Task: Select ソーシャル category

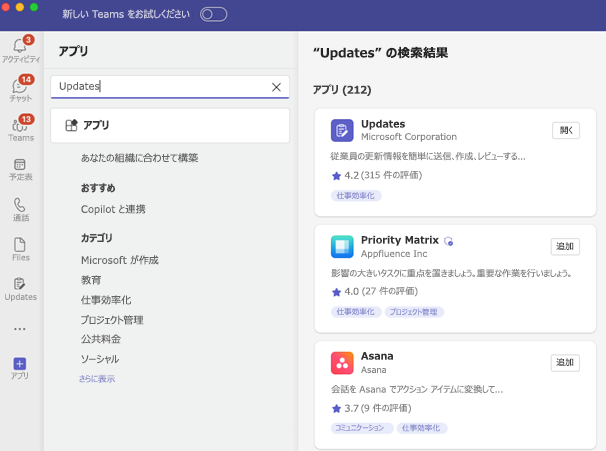Action: [100, 359]
